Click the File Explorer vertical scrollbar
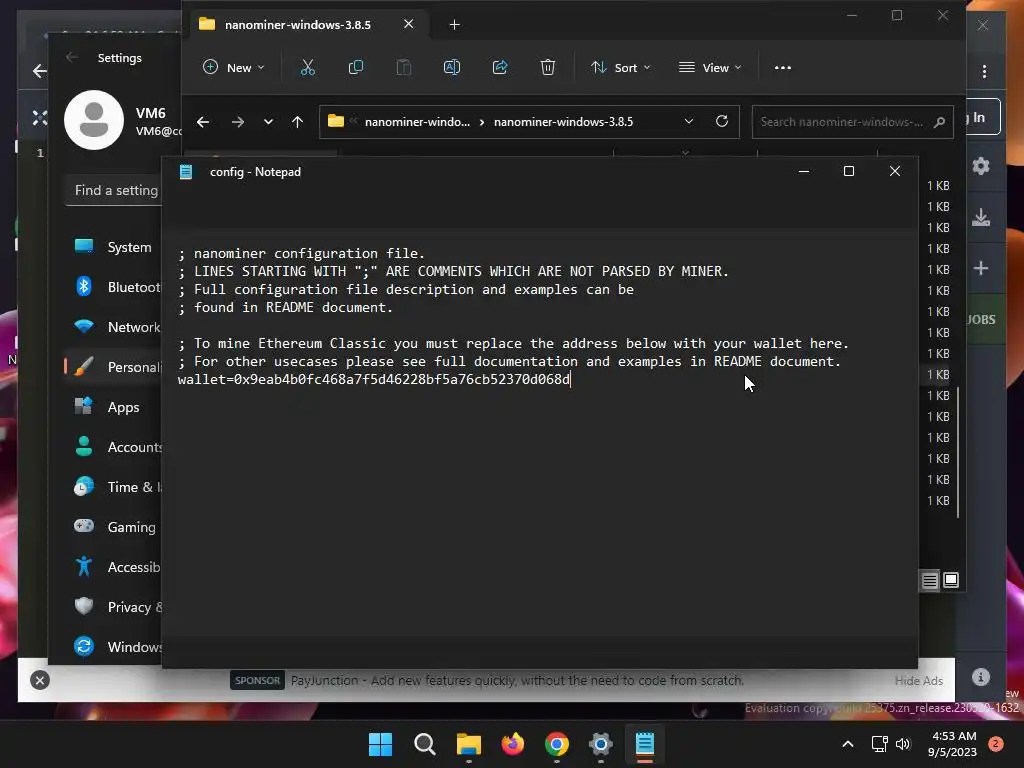Viewport: 1024px width, 768px height. pyautogui.click(x=958, y=453)
